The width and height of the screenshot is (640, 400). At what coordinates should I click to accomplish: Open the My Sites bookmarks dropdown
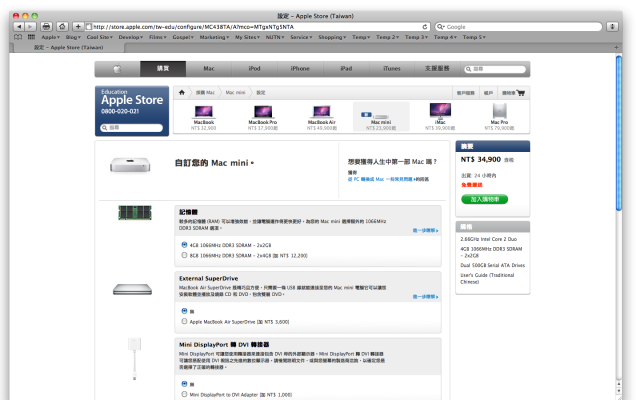tap(248, 37)
